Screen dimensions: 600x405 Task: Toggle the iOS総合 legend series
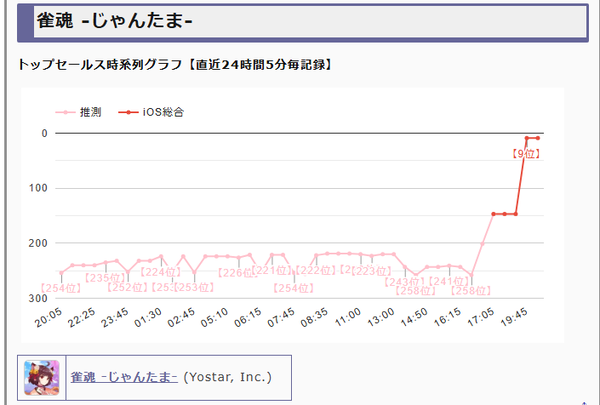coord(151,112)
